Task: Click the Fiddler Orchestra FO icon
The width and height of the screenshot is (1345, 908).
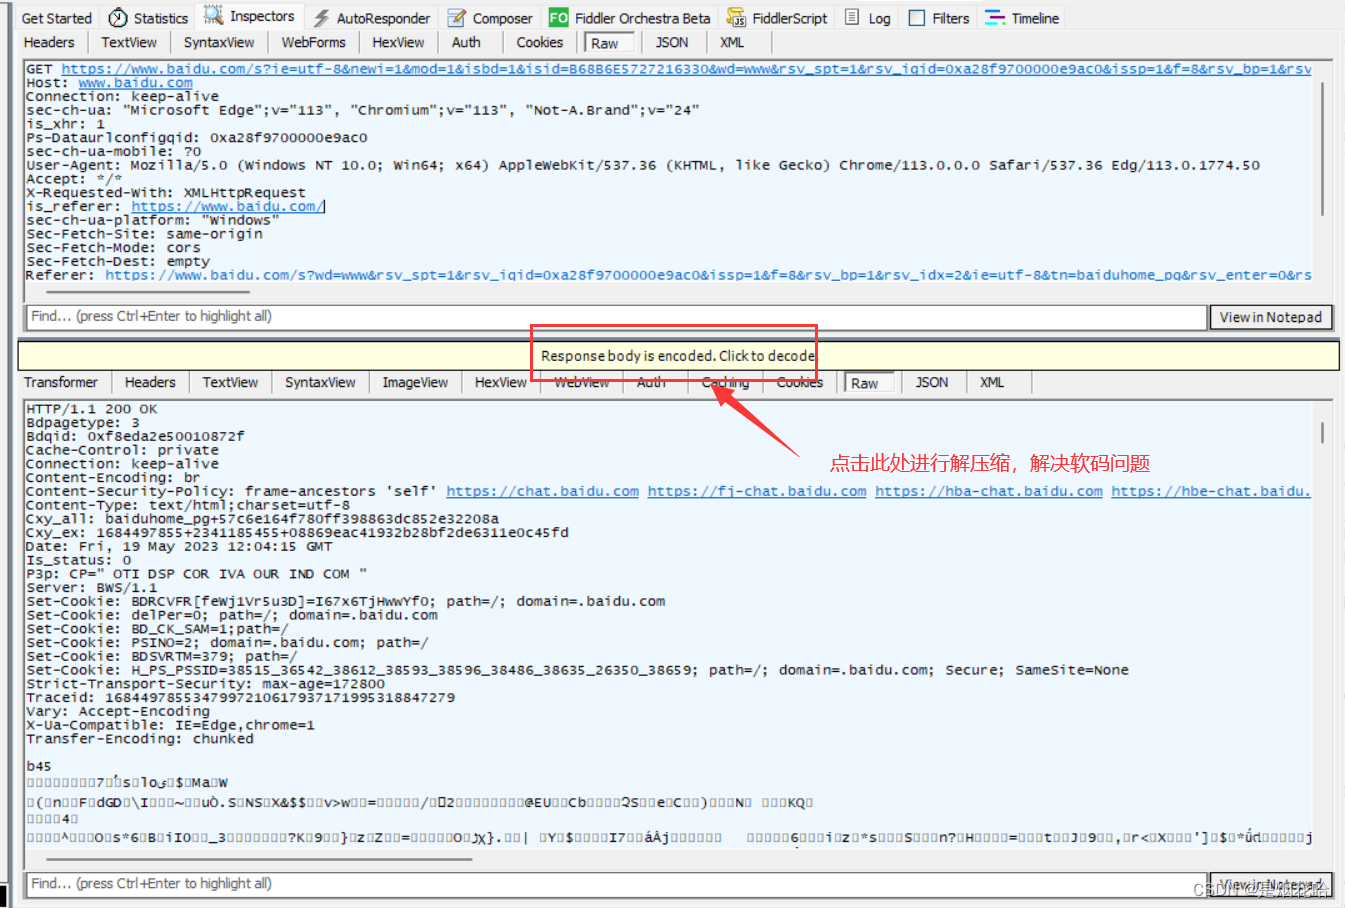Action: [558, 18]
